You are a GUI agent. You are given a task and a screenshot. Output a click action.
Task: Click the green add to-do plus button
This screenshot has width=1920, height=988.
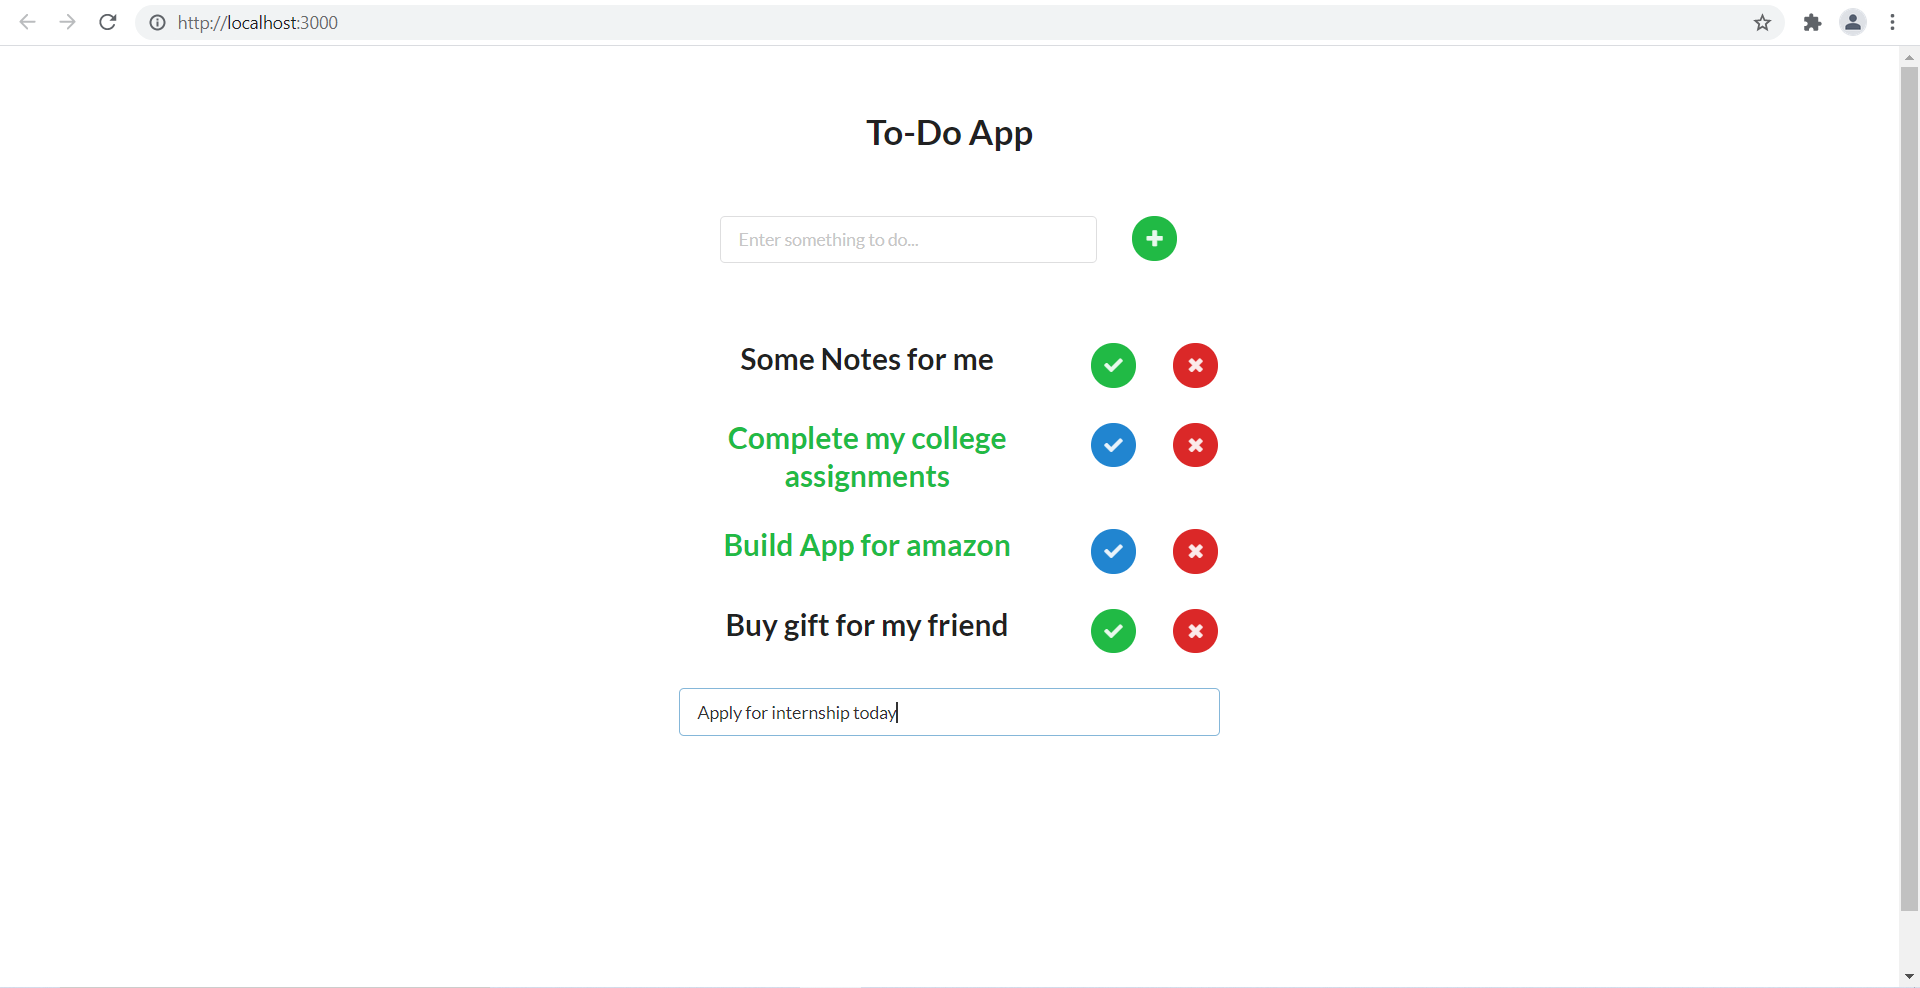pyautogui.click(x=1154, y=239)
